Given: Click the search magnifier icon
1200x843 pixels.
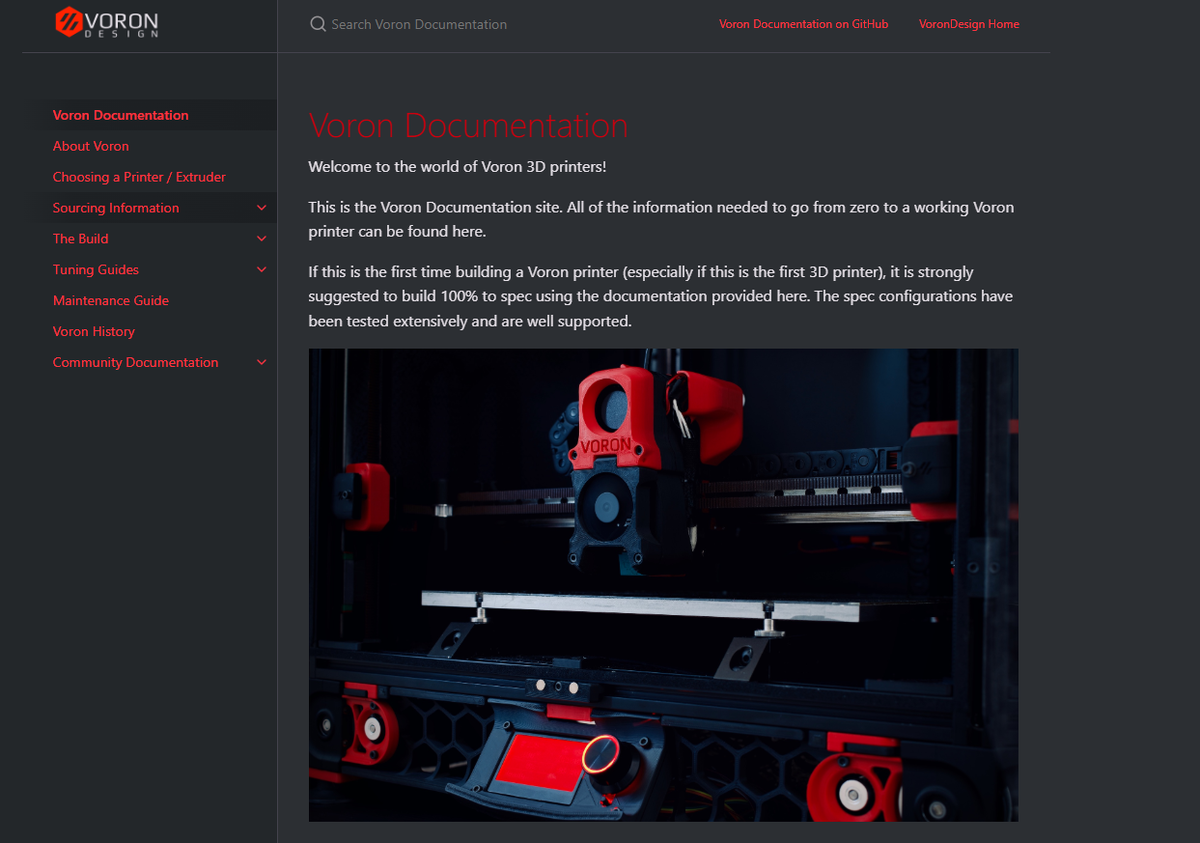Looking at the screenshot, I should (318, 24).
